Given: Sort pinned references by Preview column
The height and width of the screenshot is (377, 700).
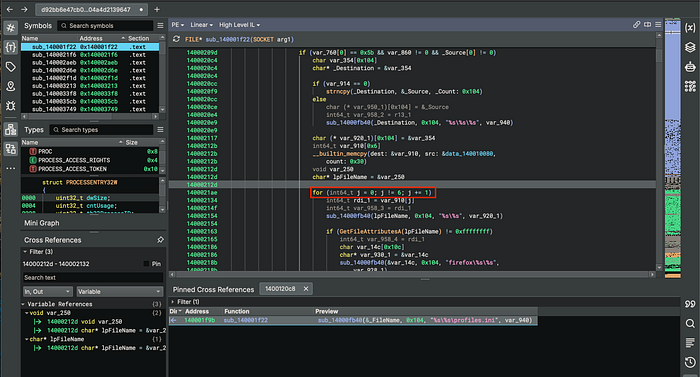Looking at the screenshot, I should pyautogui.click(x=425, y=311).
